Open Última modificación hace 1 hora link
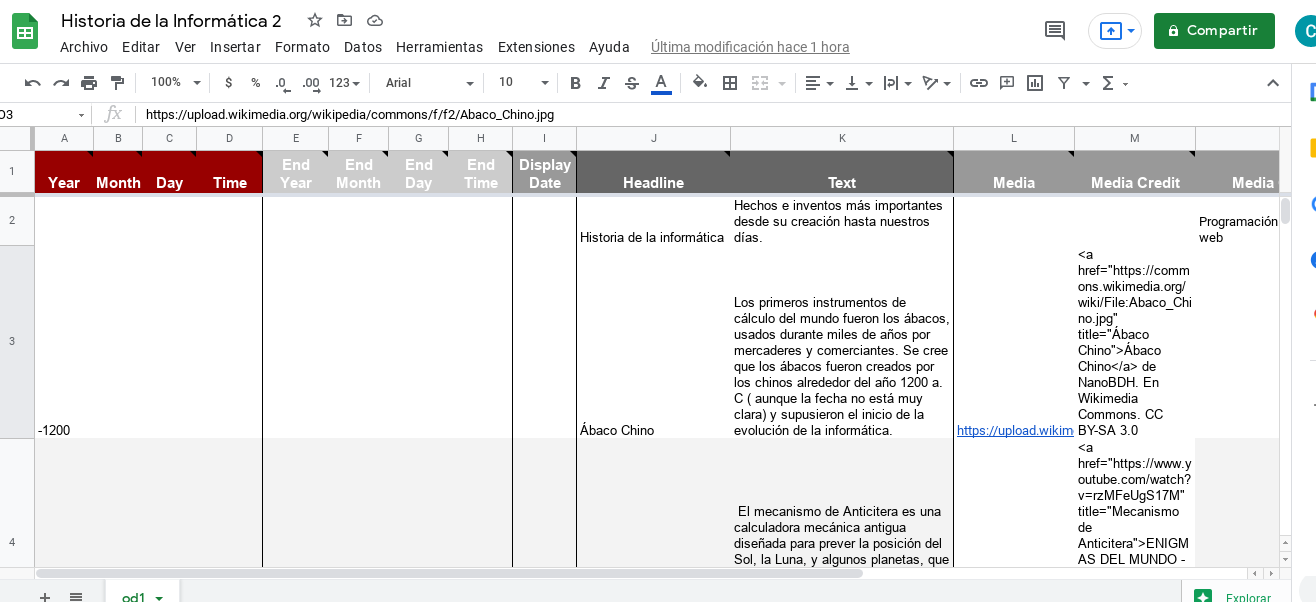This screenshot has width=1316, height=602. coord(750,47)
